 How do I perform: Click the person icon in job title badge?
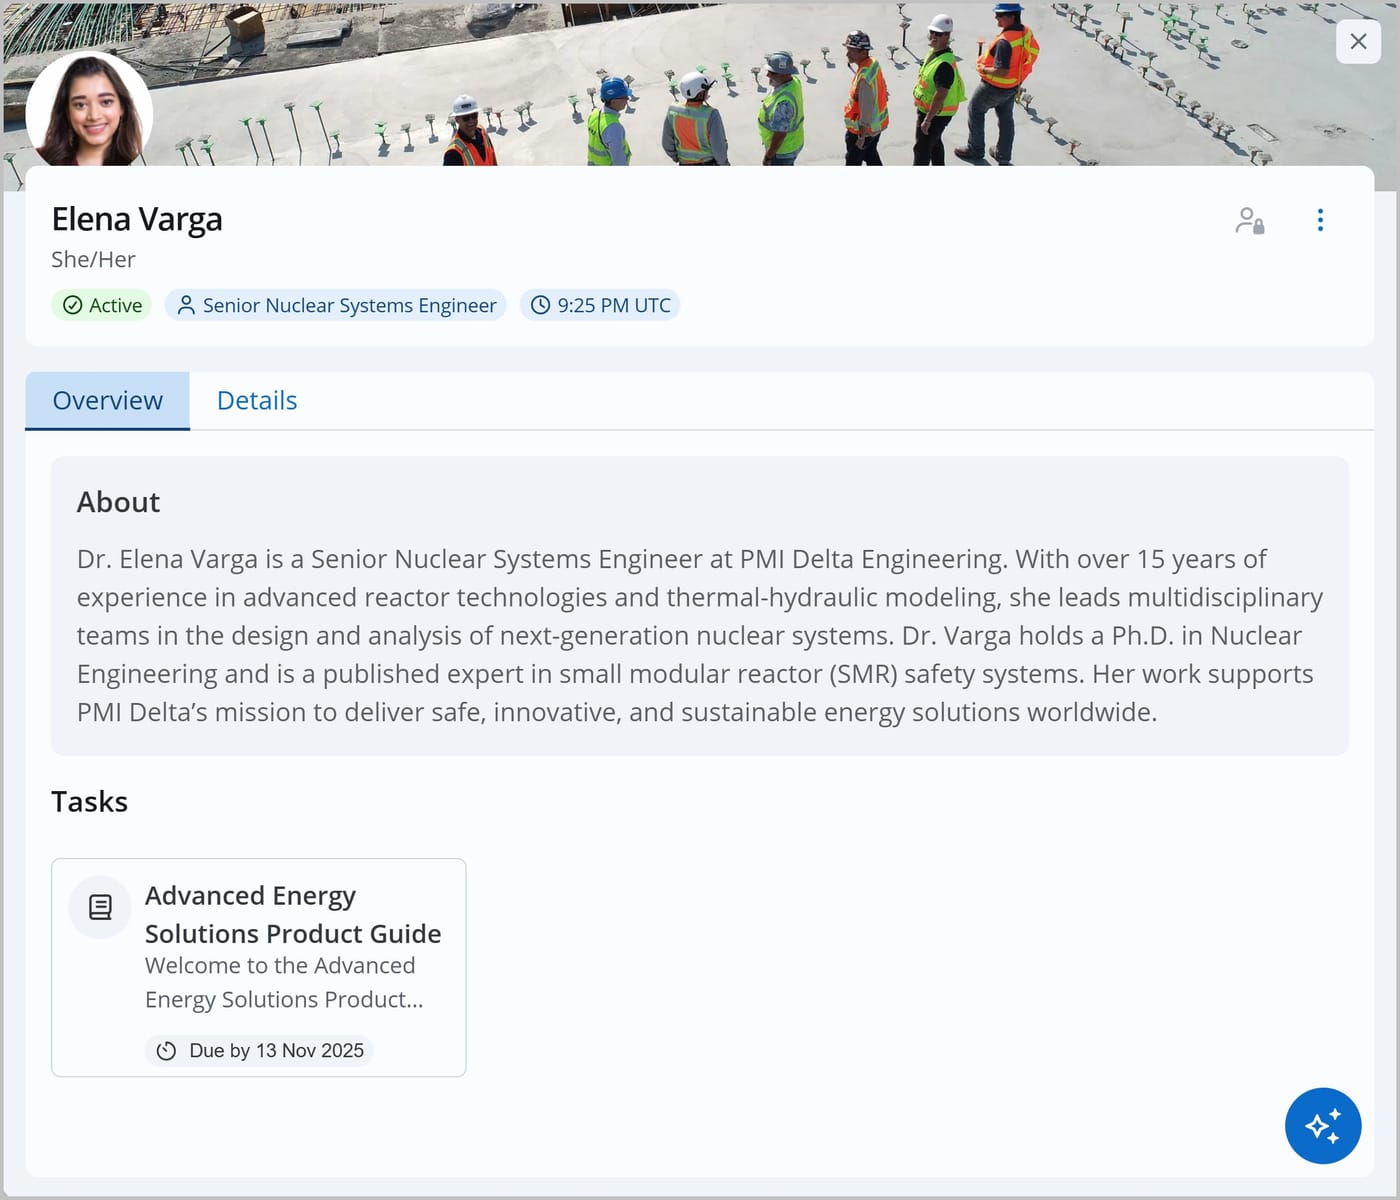186,305
